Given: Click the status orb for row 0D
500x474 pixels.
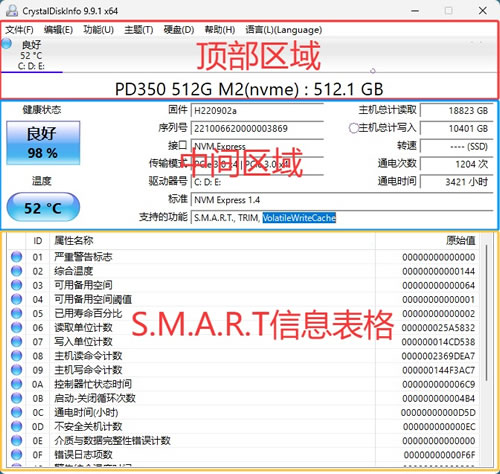Looking at the screenshot, I should (16, 426).
